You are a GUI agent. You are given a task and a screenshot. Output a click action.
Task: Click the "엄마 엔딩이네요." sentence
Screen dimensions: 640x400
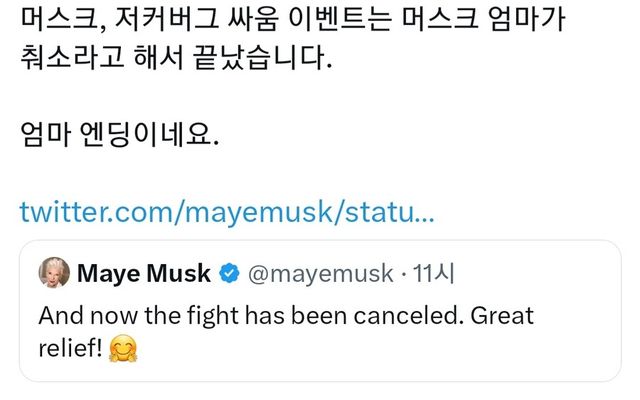tap(117, 133)
